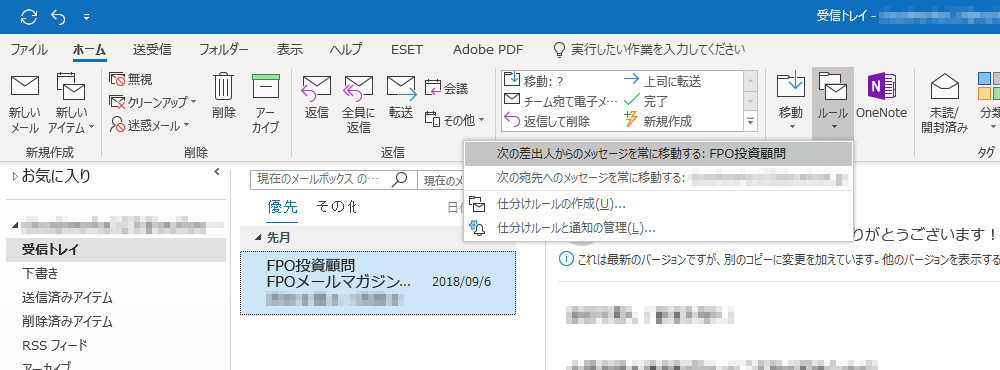Select the FPO投資顧問 message dated 2018/09/6

(x=378, y=282)
